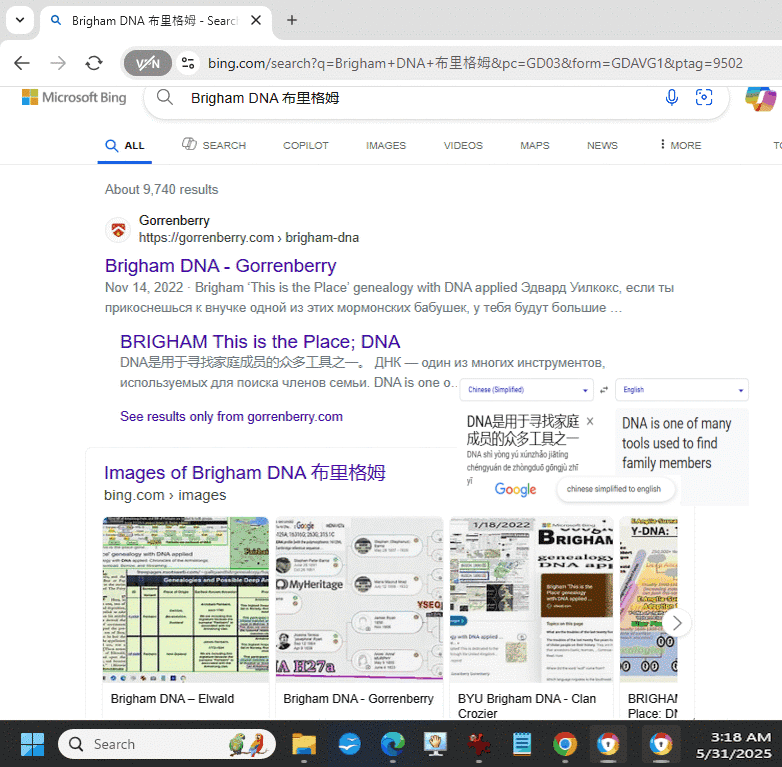Close the Brigham DNA search tab

coord(256,20)
